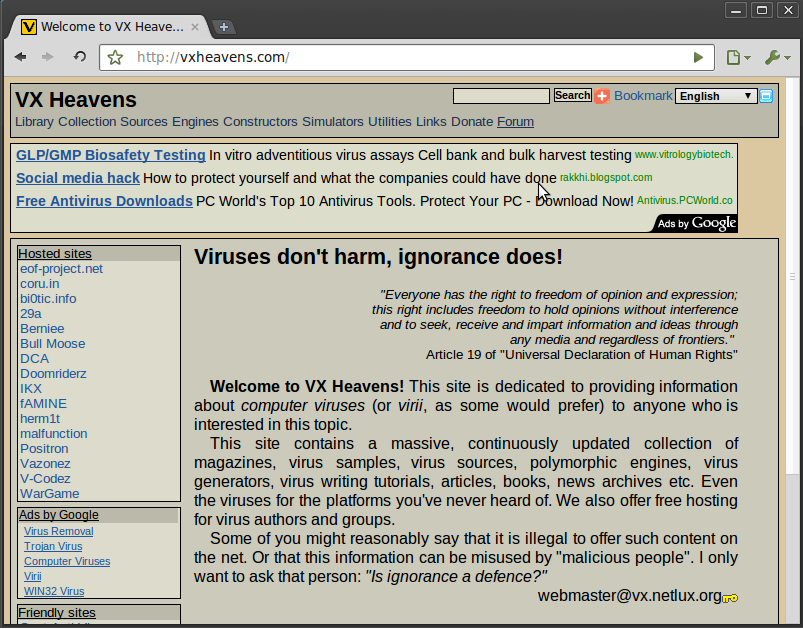This screenshot has height=629, width=803.
Task: Open the page menu icon
Action: 738,57
